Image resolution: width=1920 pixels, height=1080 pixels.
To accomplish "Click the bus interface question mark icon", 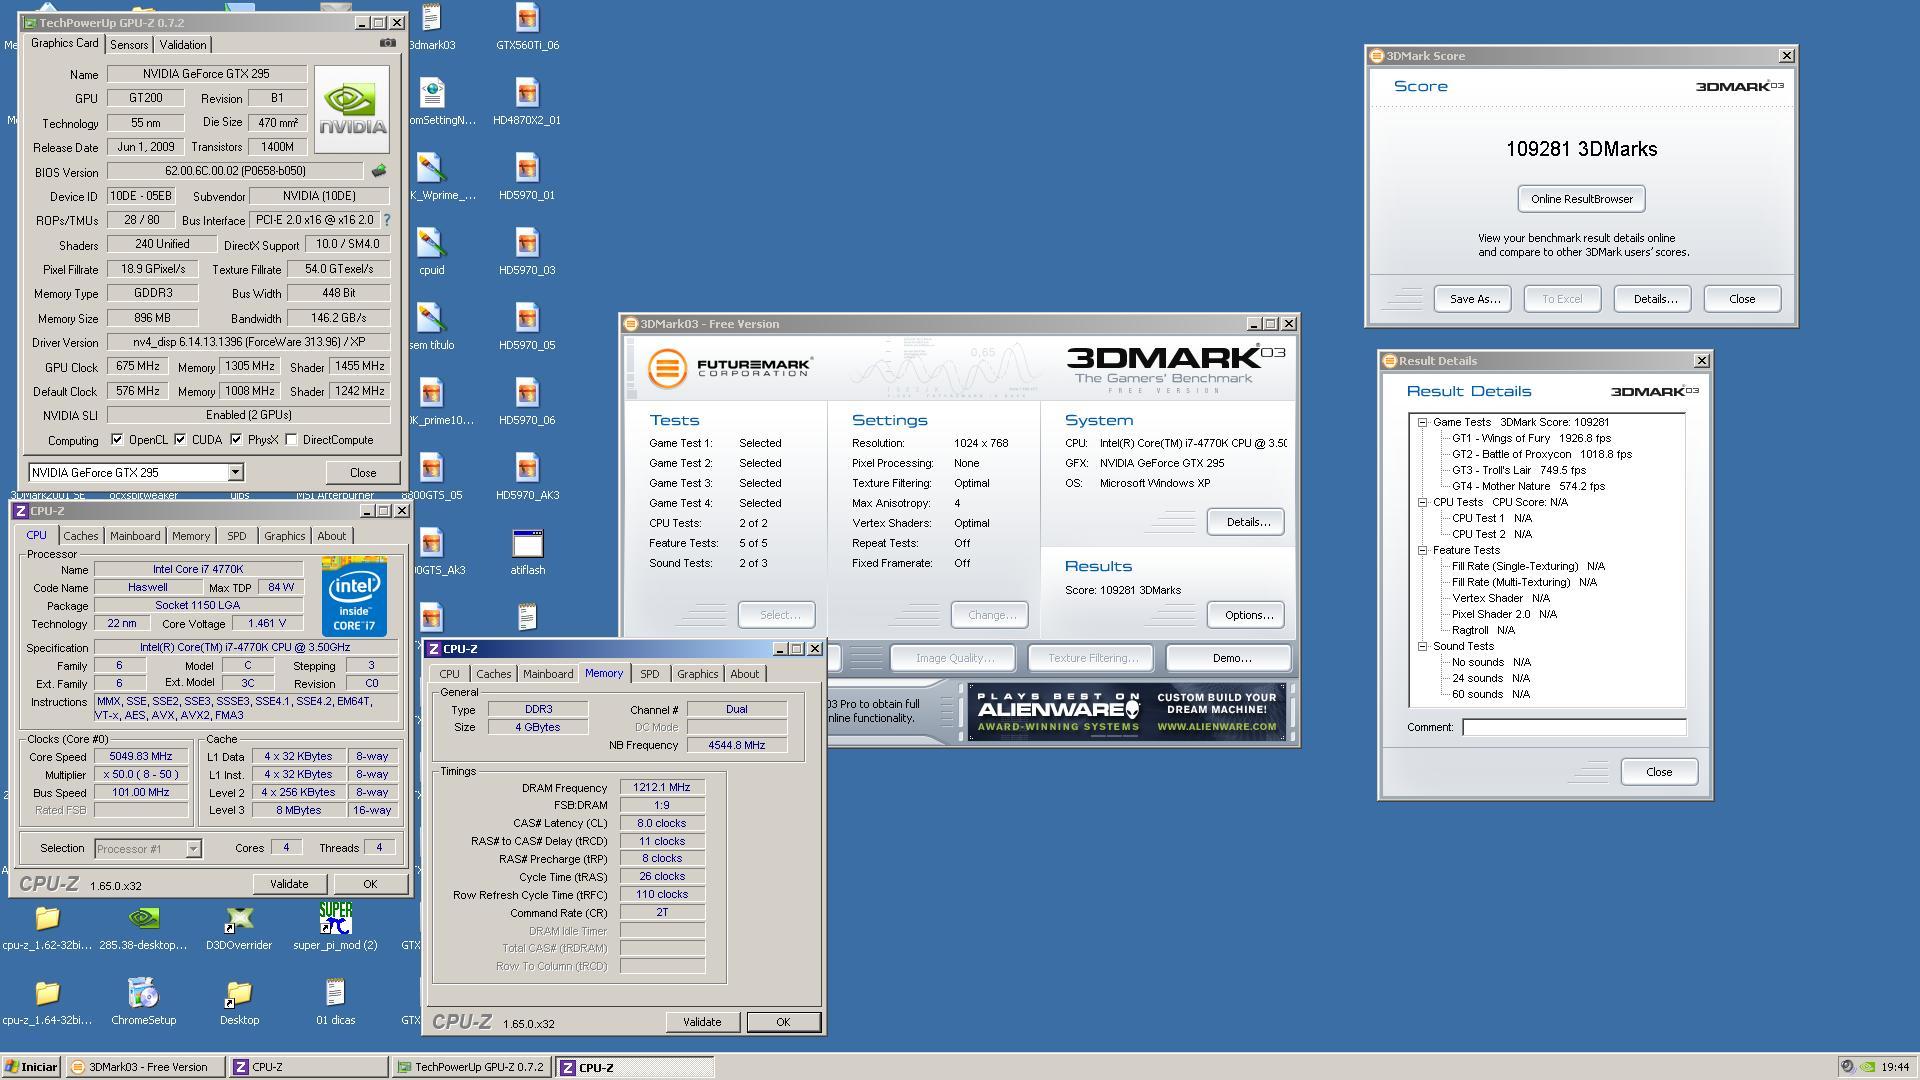I will coord(387,220).
